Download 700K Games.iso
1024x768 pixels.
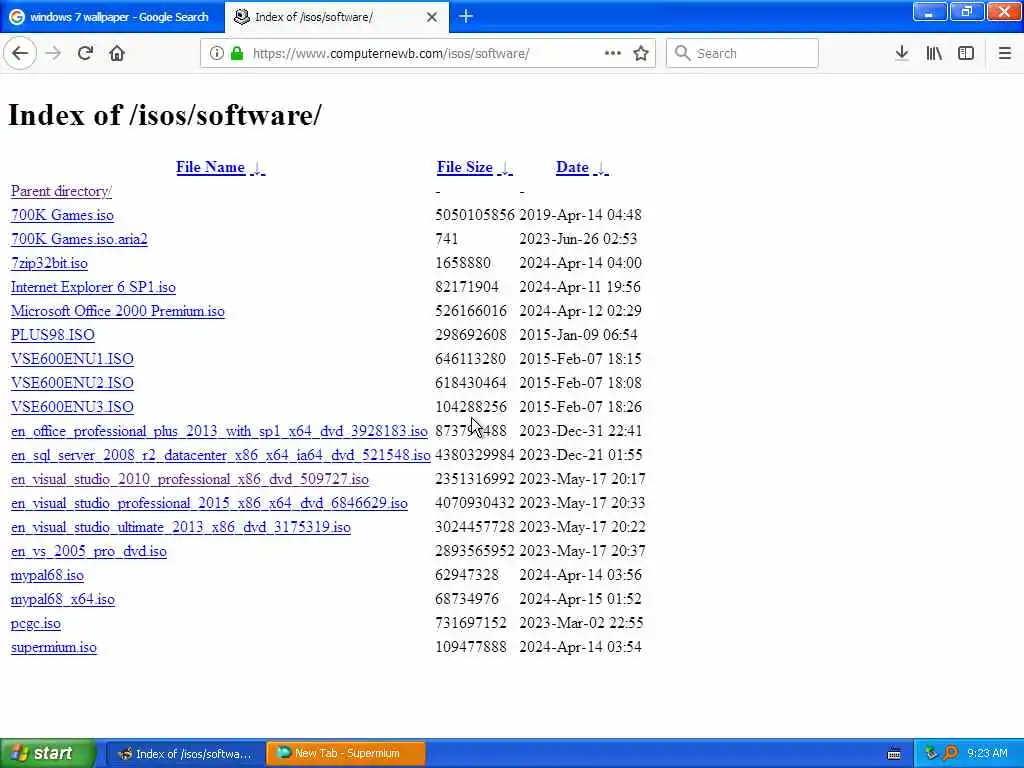click(62, 215)
